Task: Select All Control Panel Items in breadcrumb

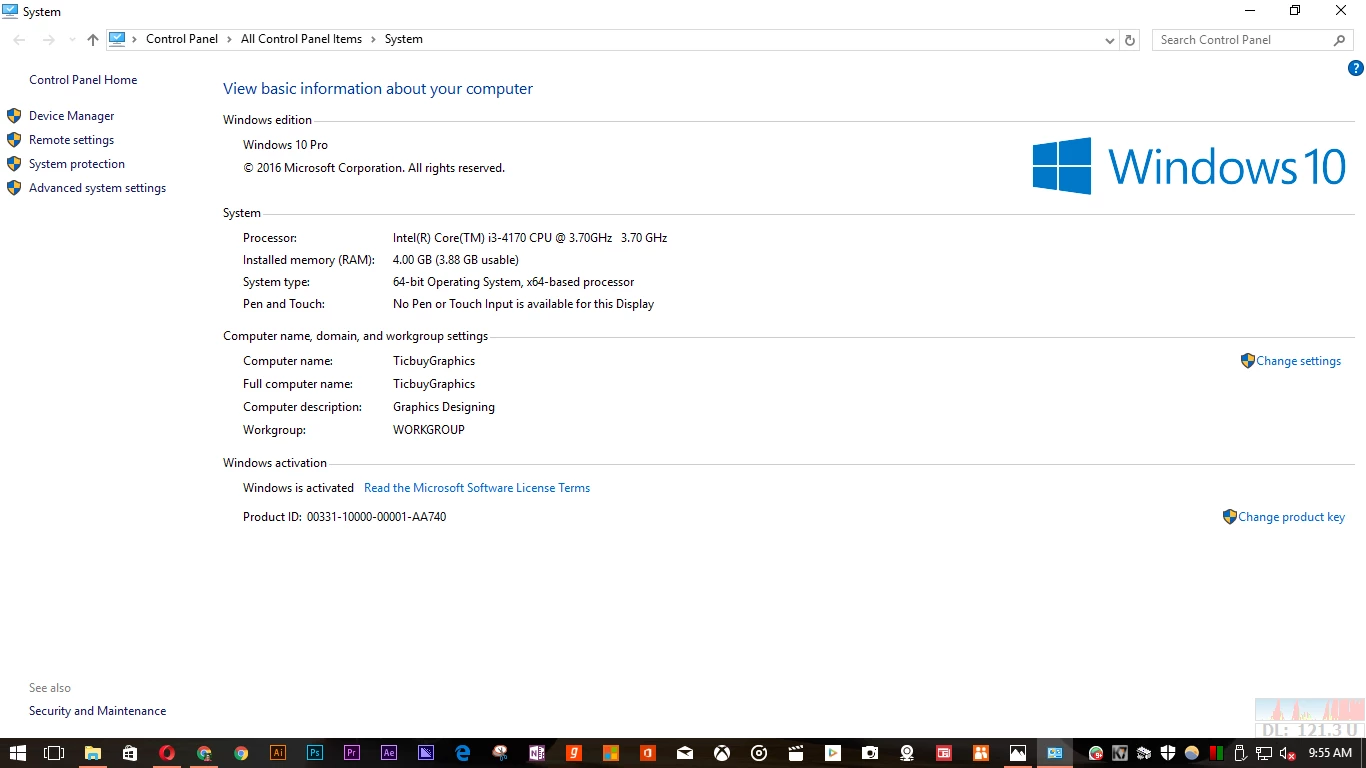Action: pyautogui.click(x=301, y=39)
